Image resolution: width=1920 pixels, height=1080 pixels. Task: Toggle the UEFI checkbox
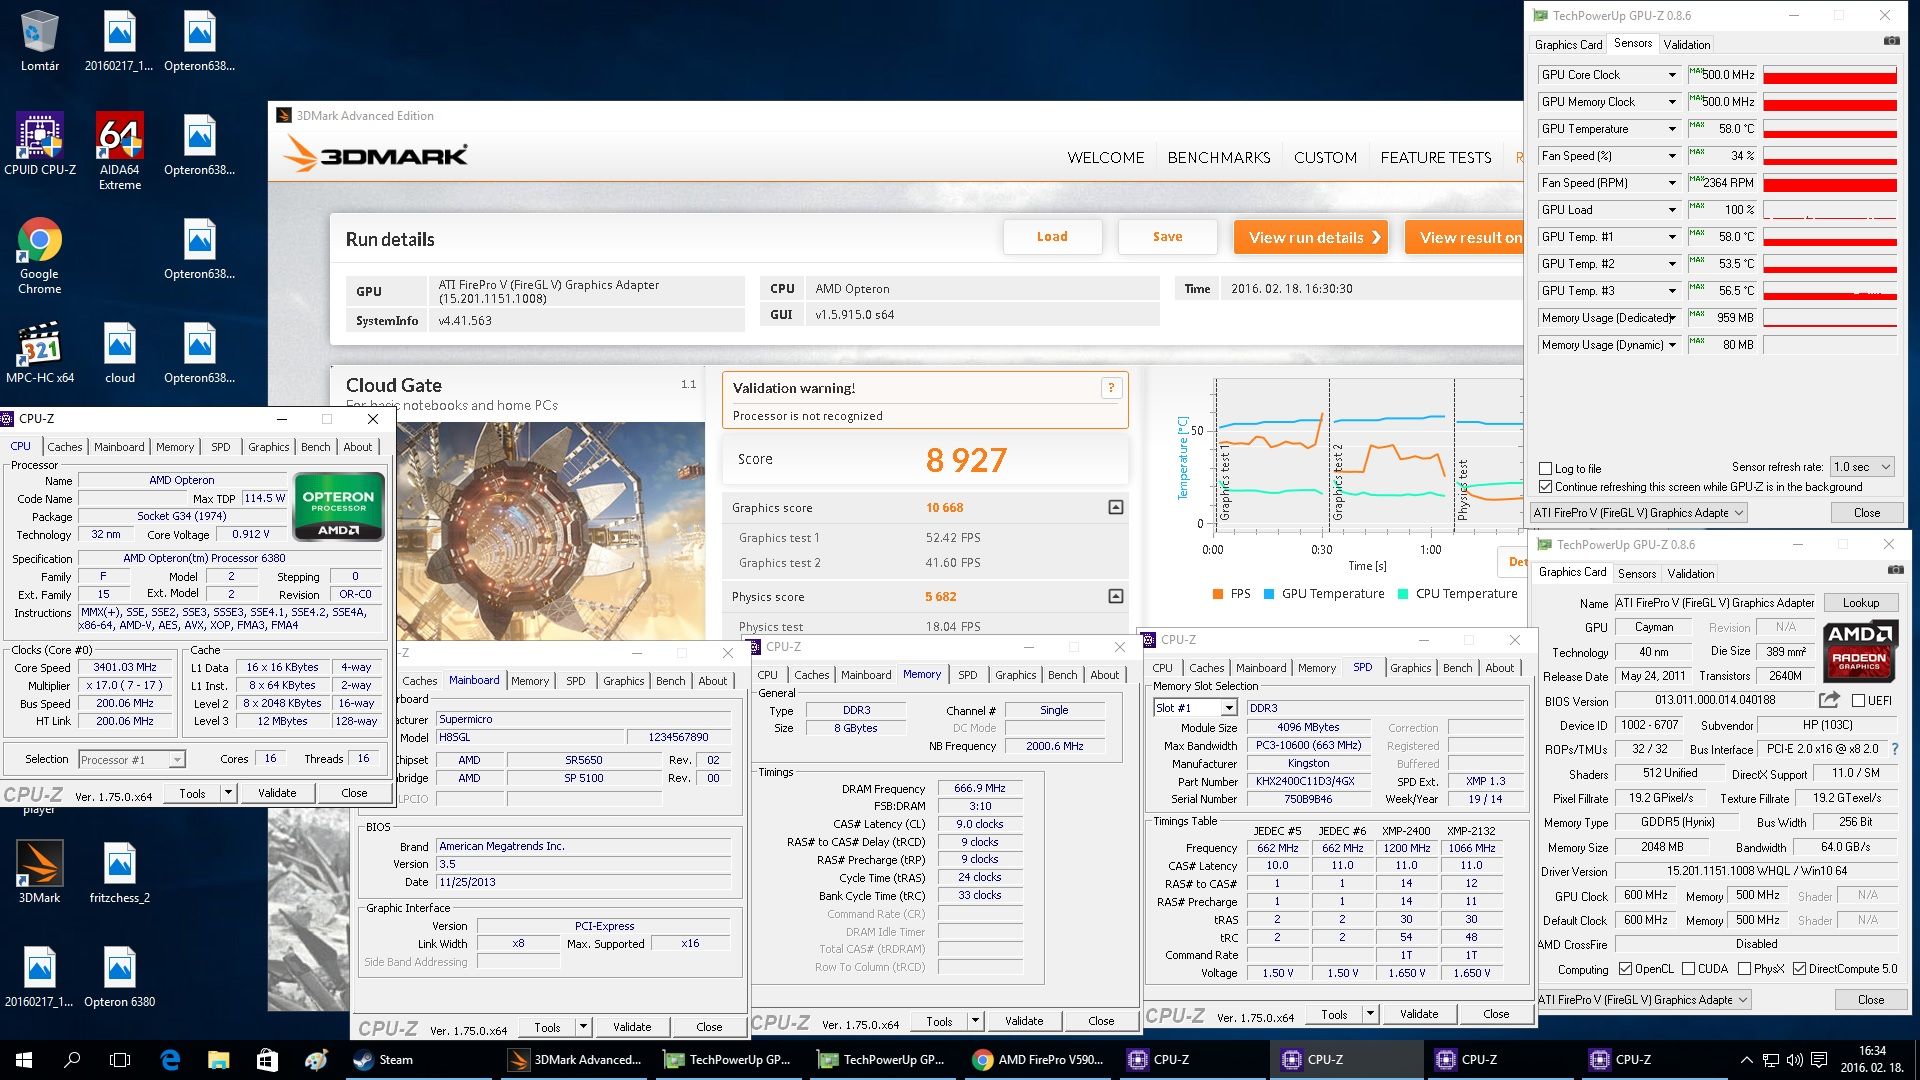point(1859,701)
